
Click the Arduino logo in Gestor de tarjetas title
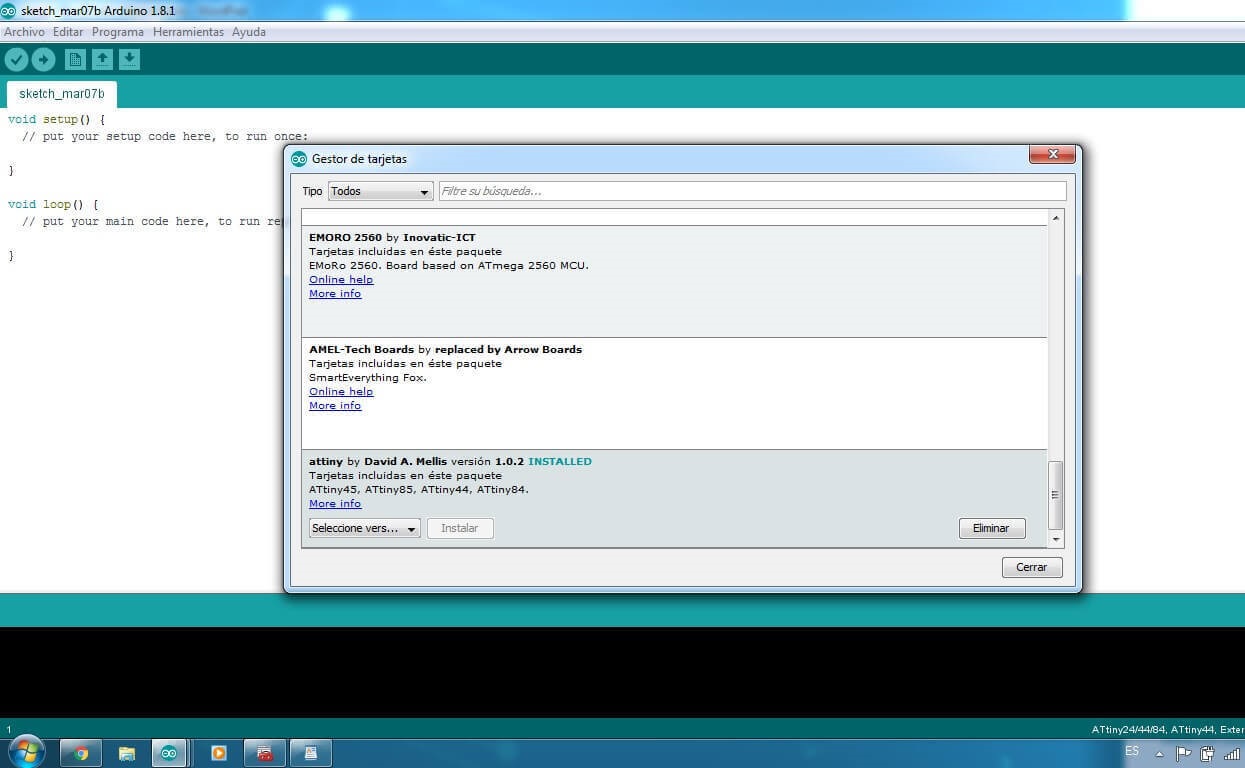(299, 159)
